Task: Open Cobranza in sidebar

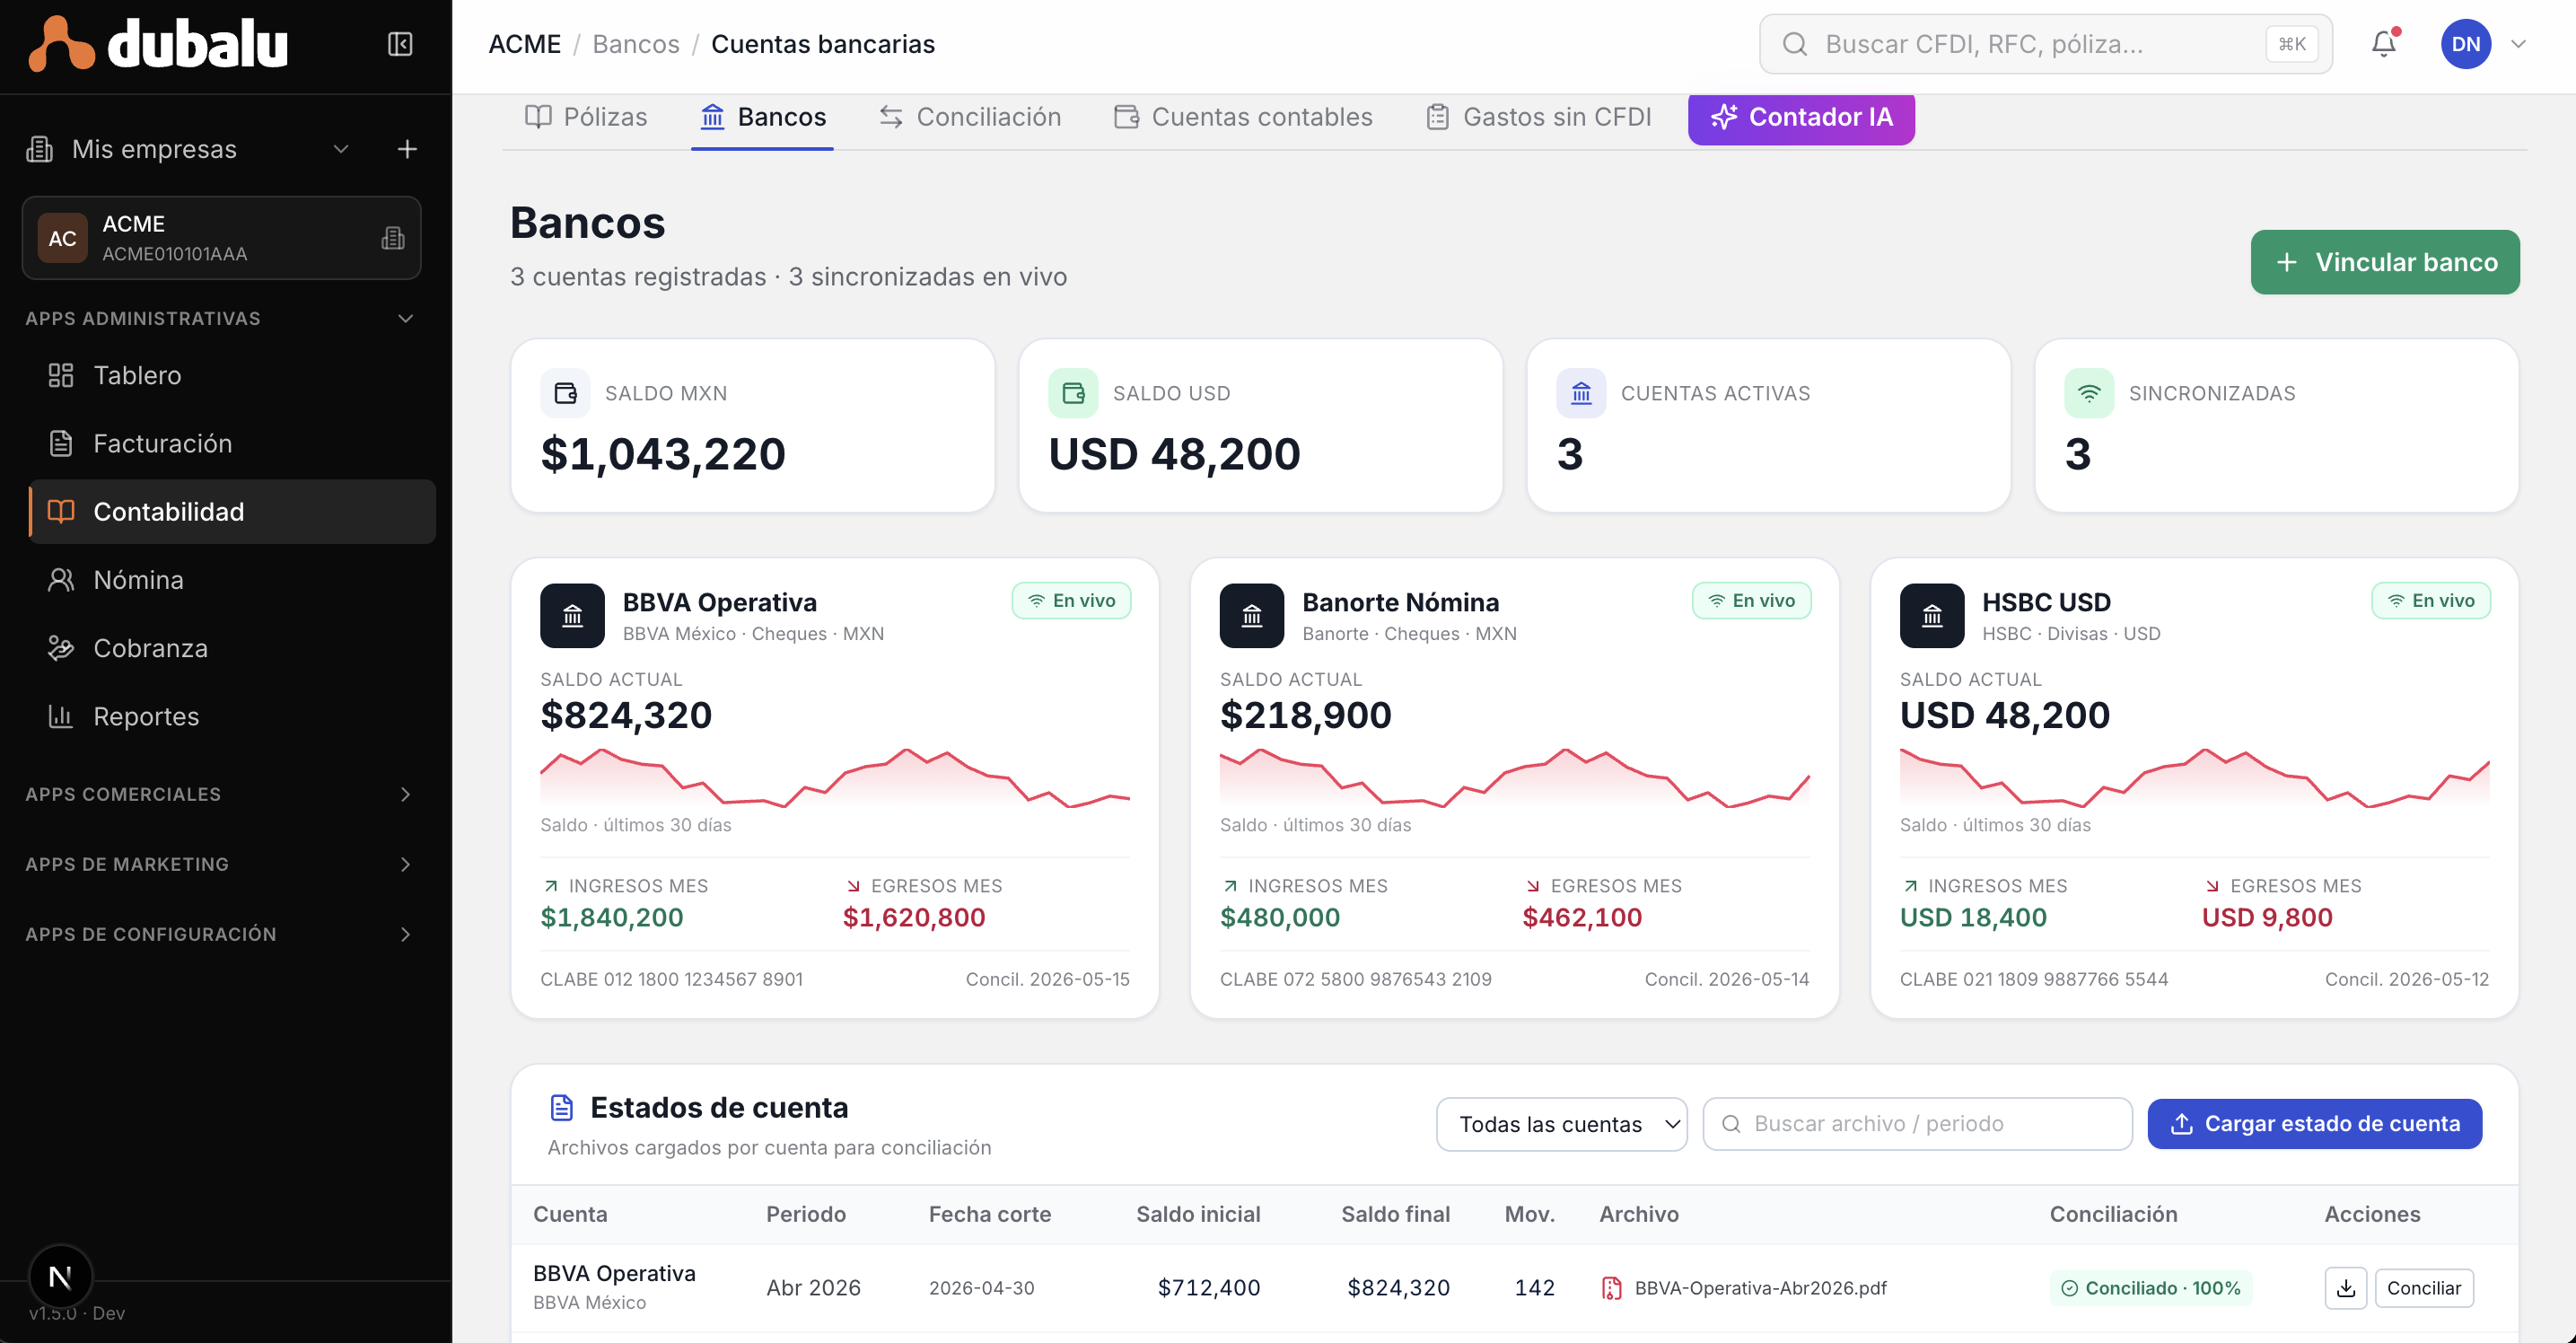Action: coord(231,648)
